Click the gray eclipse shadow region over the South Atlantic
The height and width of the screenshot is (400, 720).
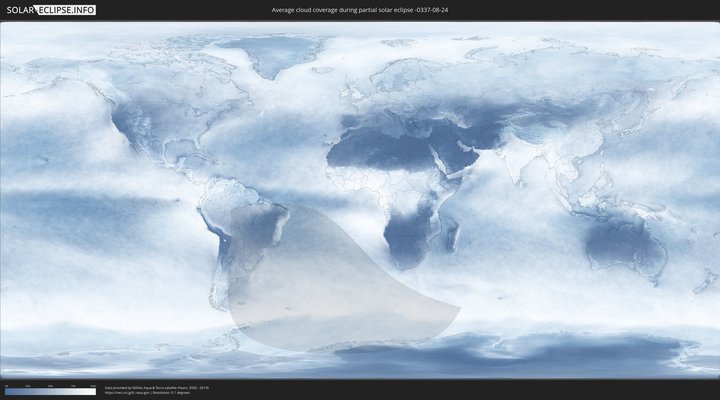click(x=330, y=290)
